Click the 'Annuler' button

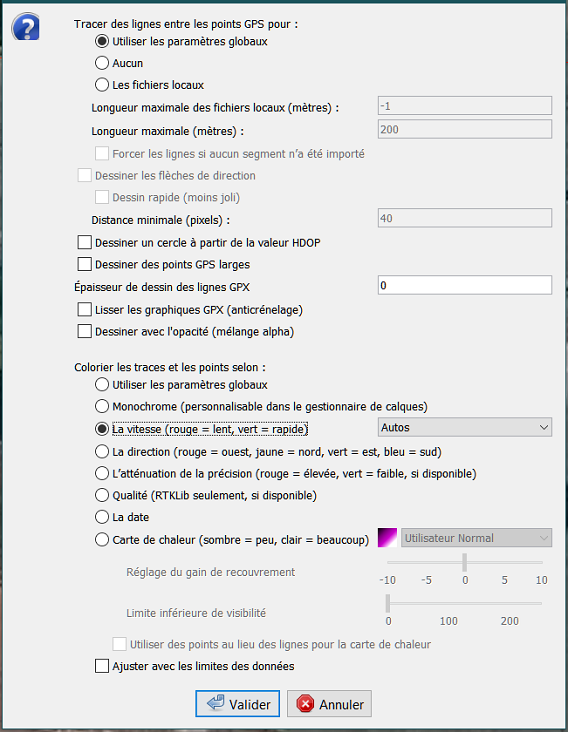[x=330, y=704]
